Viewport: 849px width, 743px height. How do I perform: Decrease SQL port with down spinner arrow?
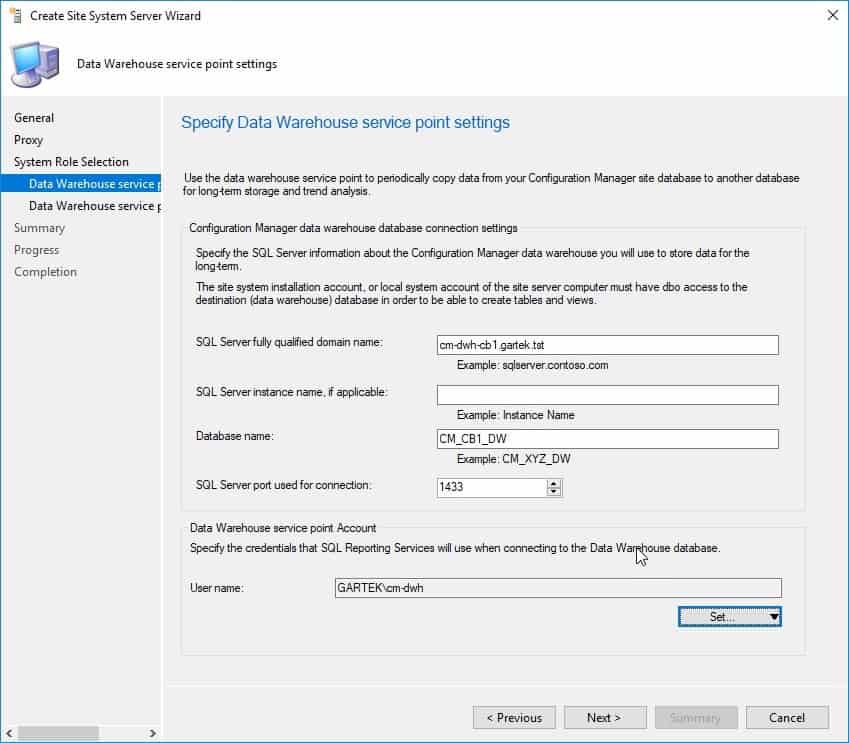[554, 493]
